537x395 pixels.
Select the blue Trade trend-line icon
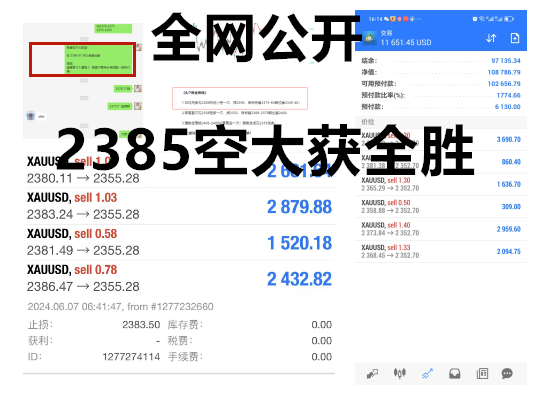coord(427,373)
